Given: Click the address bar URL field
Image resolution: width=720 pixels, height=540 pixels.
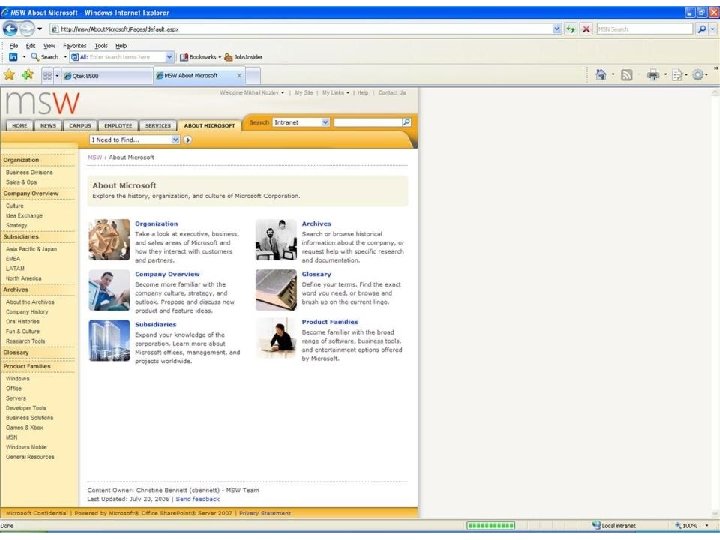Looking at the screenshot, I should (x=301, y=29).
